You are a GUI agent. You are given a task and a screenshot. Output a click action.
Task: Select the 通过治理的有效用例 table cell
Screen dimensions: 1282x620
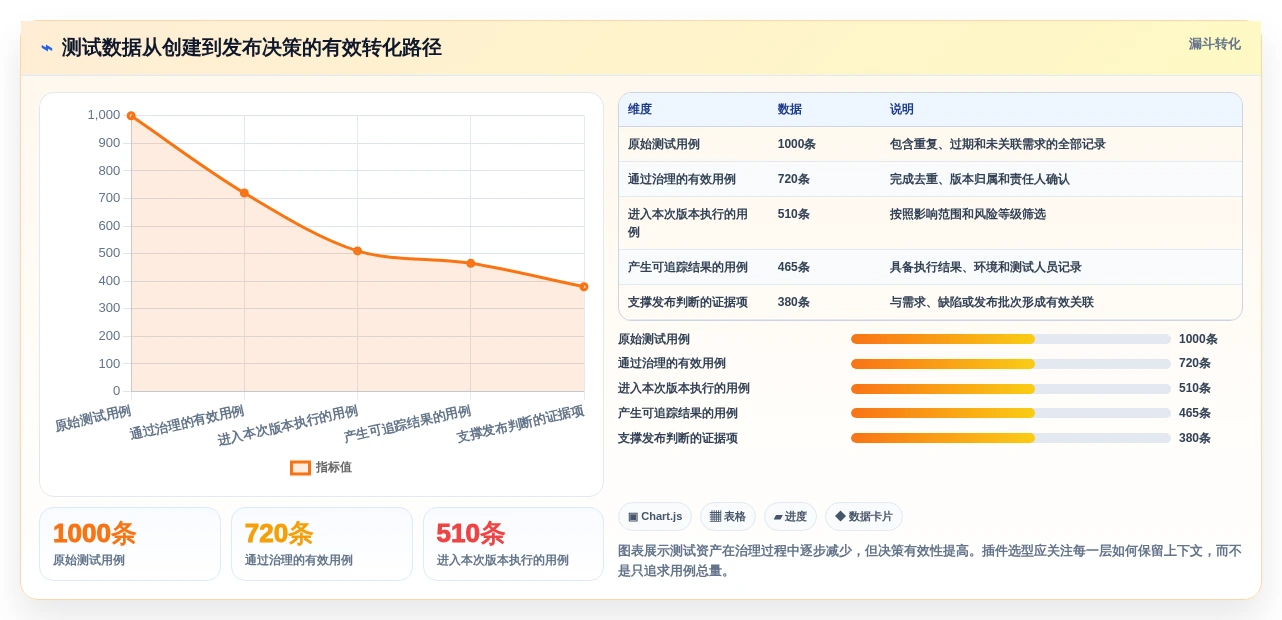(682, 179)
